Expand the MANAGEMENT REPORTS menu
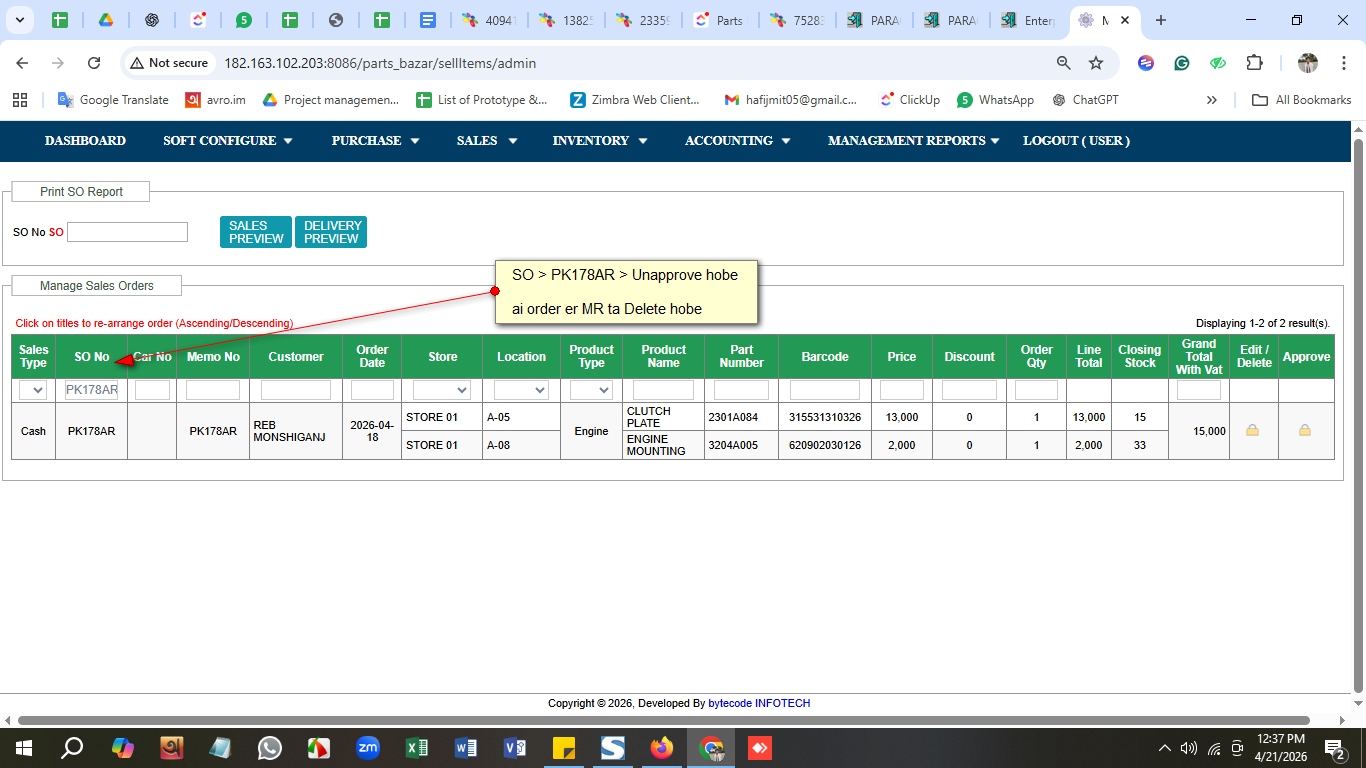 point(914,141)
